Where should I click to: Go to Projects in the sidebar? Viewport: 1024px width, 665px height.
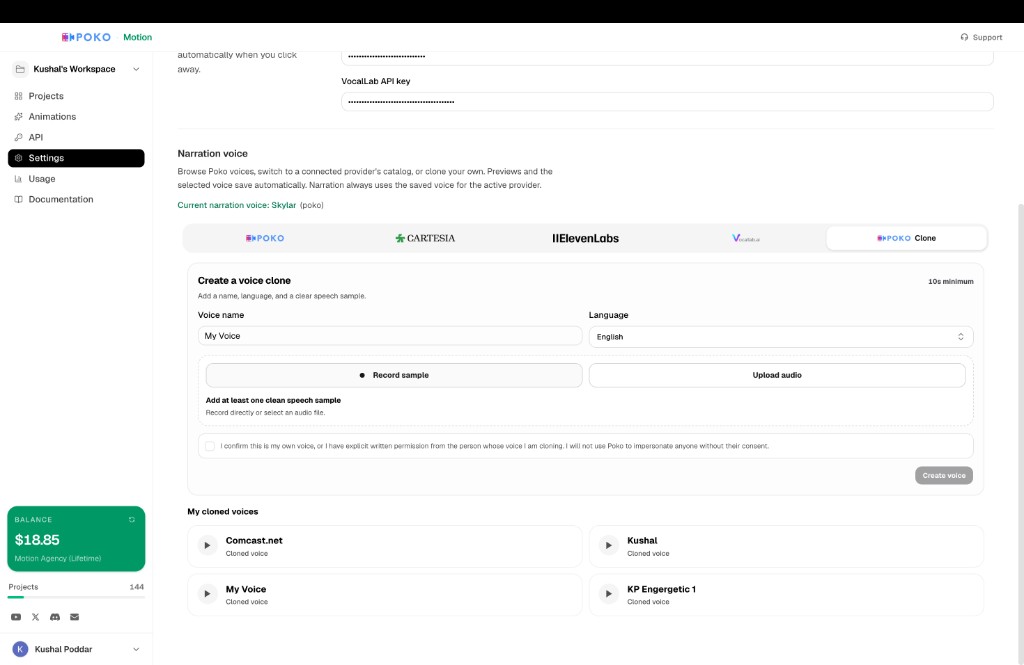[76, 96]
